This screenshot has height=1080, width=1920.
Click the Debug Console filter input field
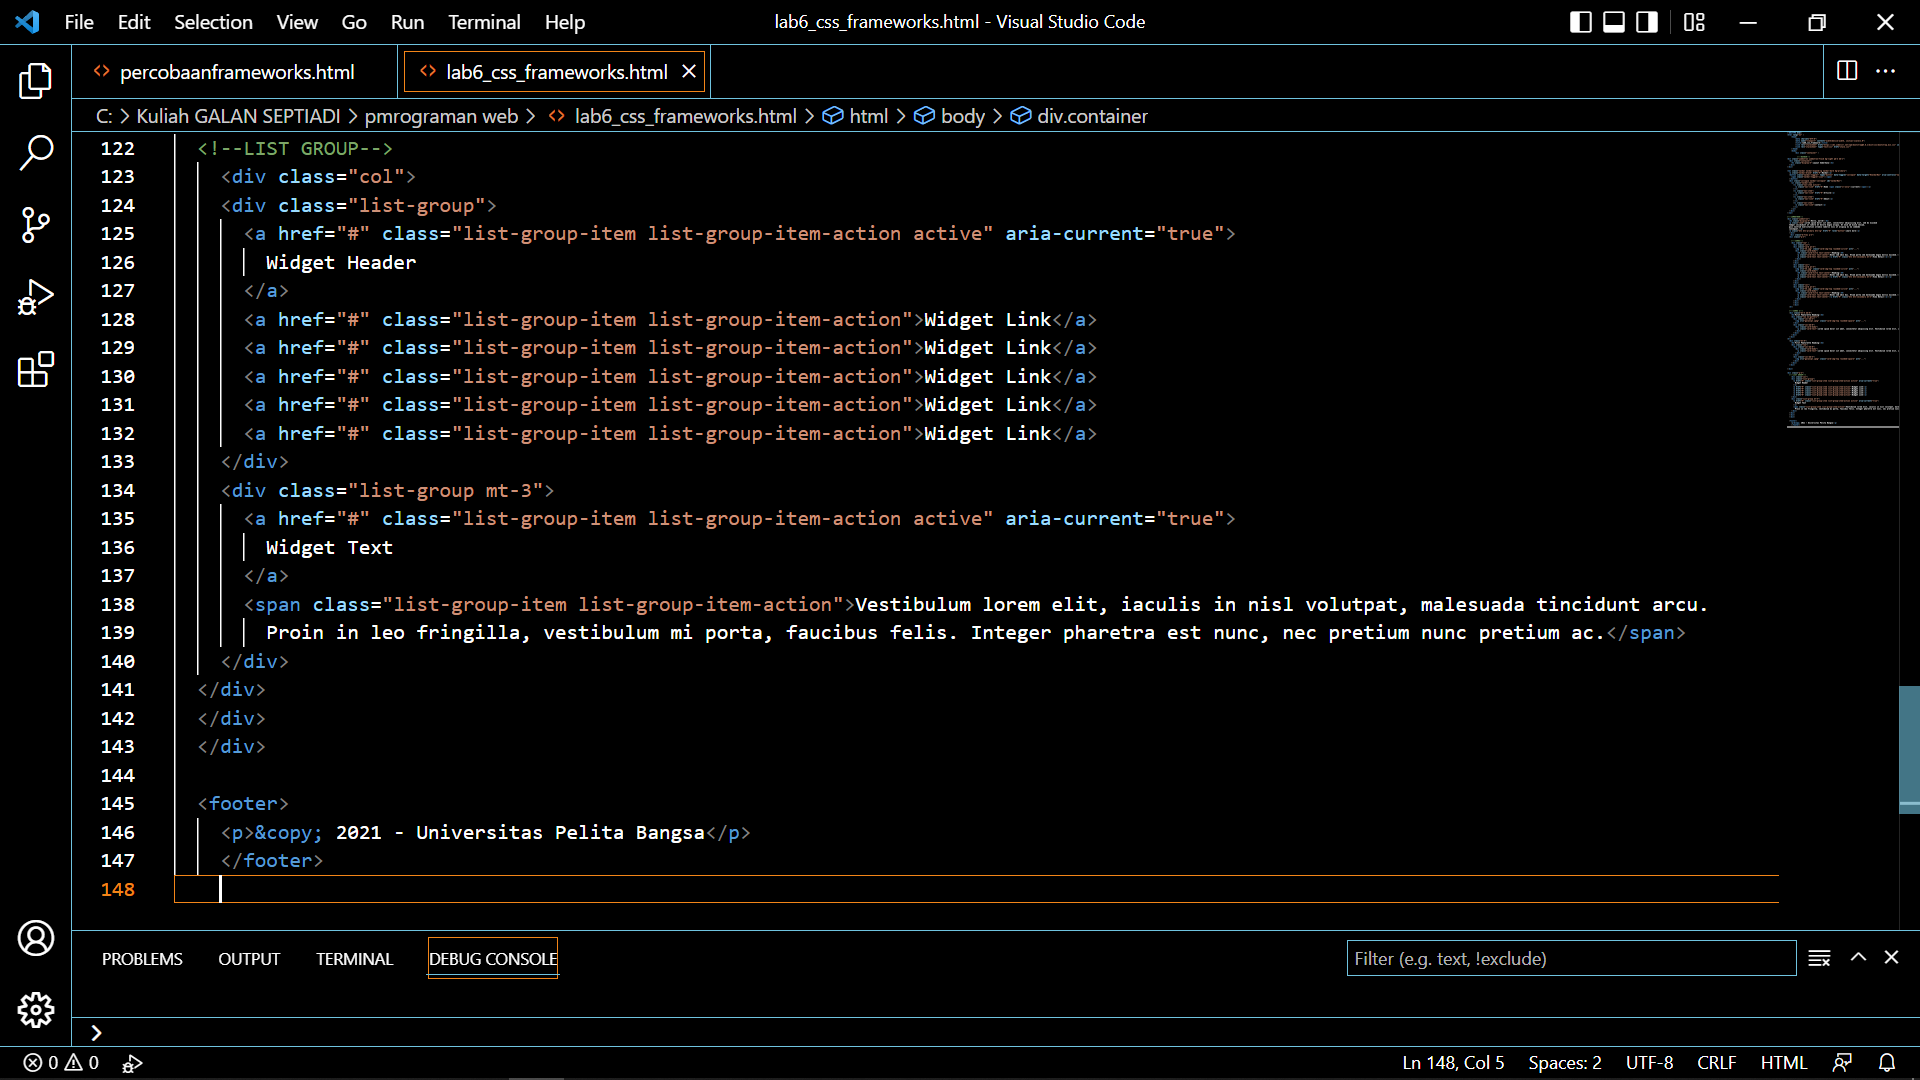pos(1570,957)
